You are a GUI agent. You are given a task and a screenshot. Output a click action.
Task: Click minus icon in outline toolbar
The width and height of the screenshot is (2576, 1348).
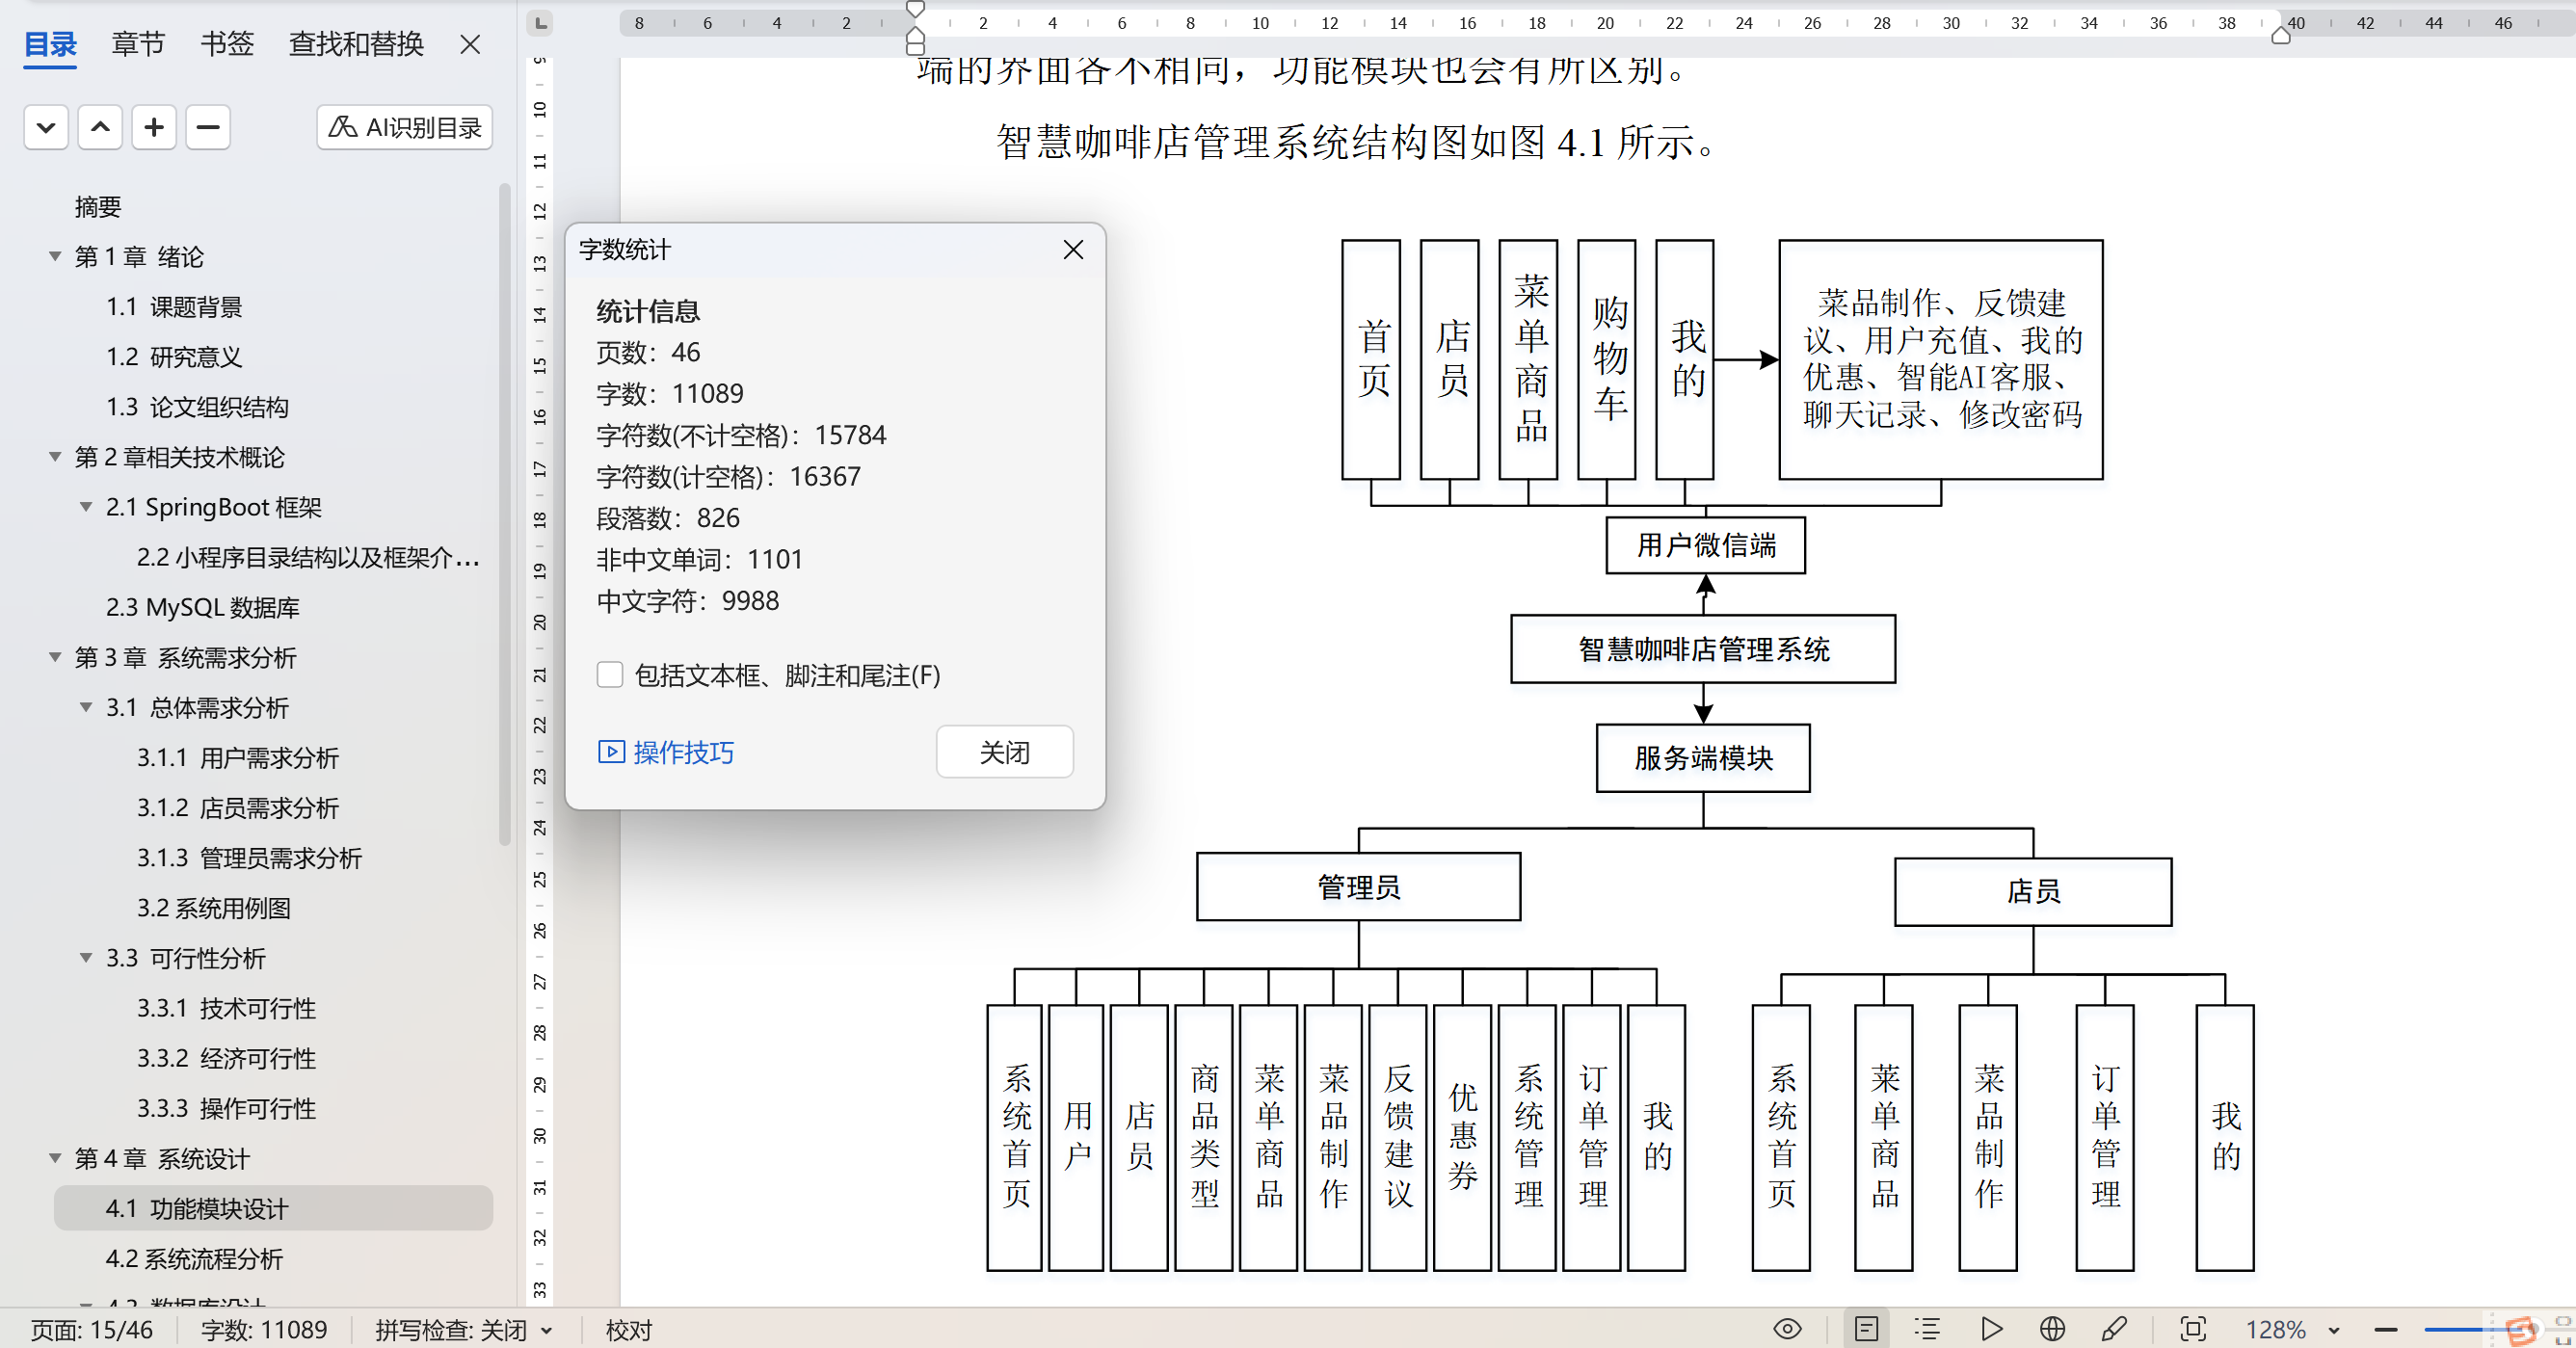coord(208,127)
